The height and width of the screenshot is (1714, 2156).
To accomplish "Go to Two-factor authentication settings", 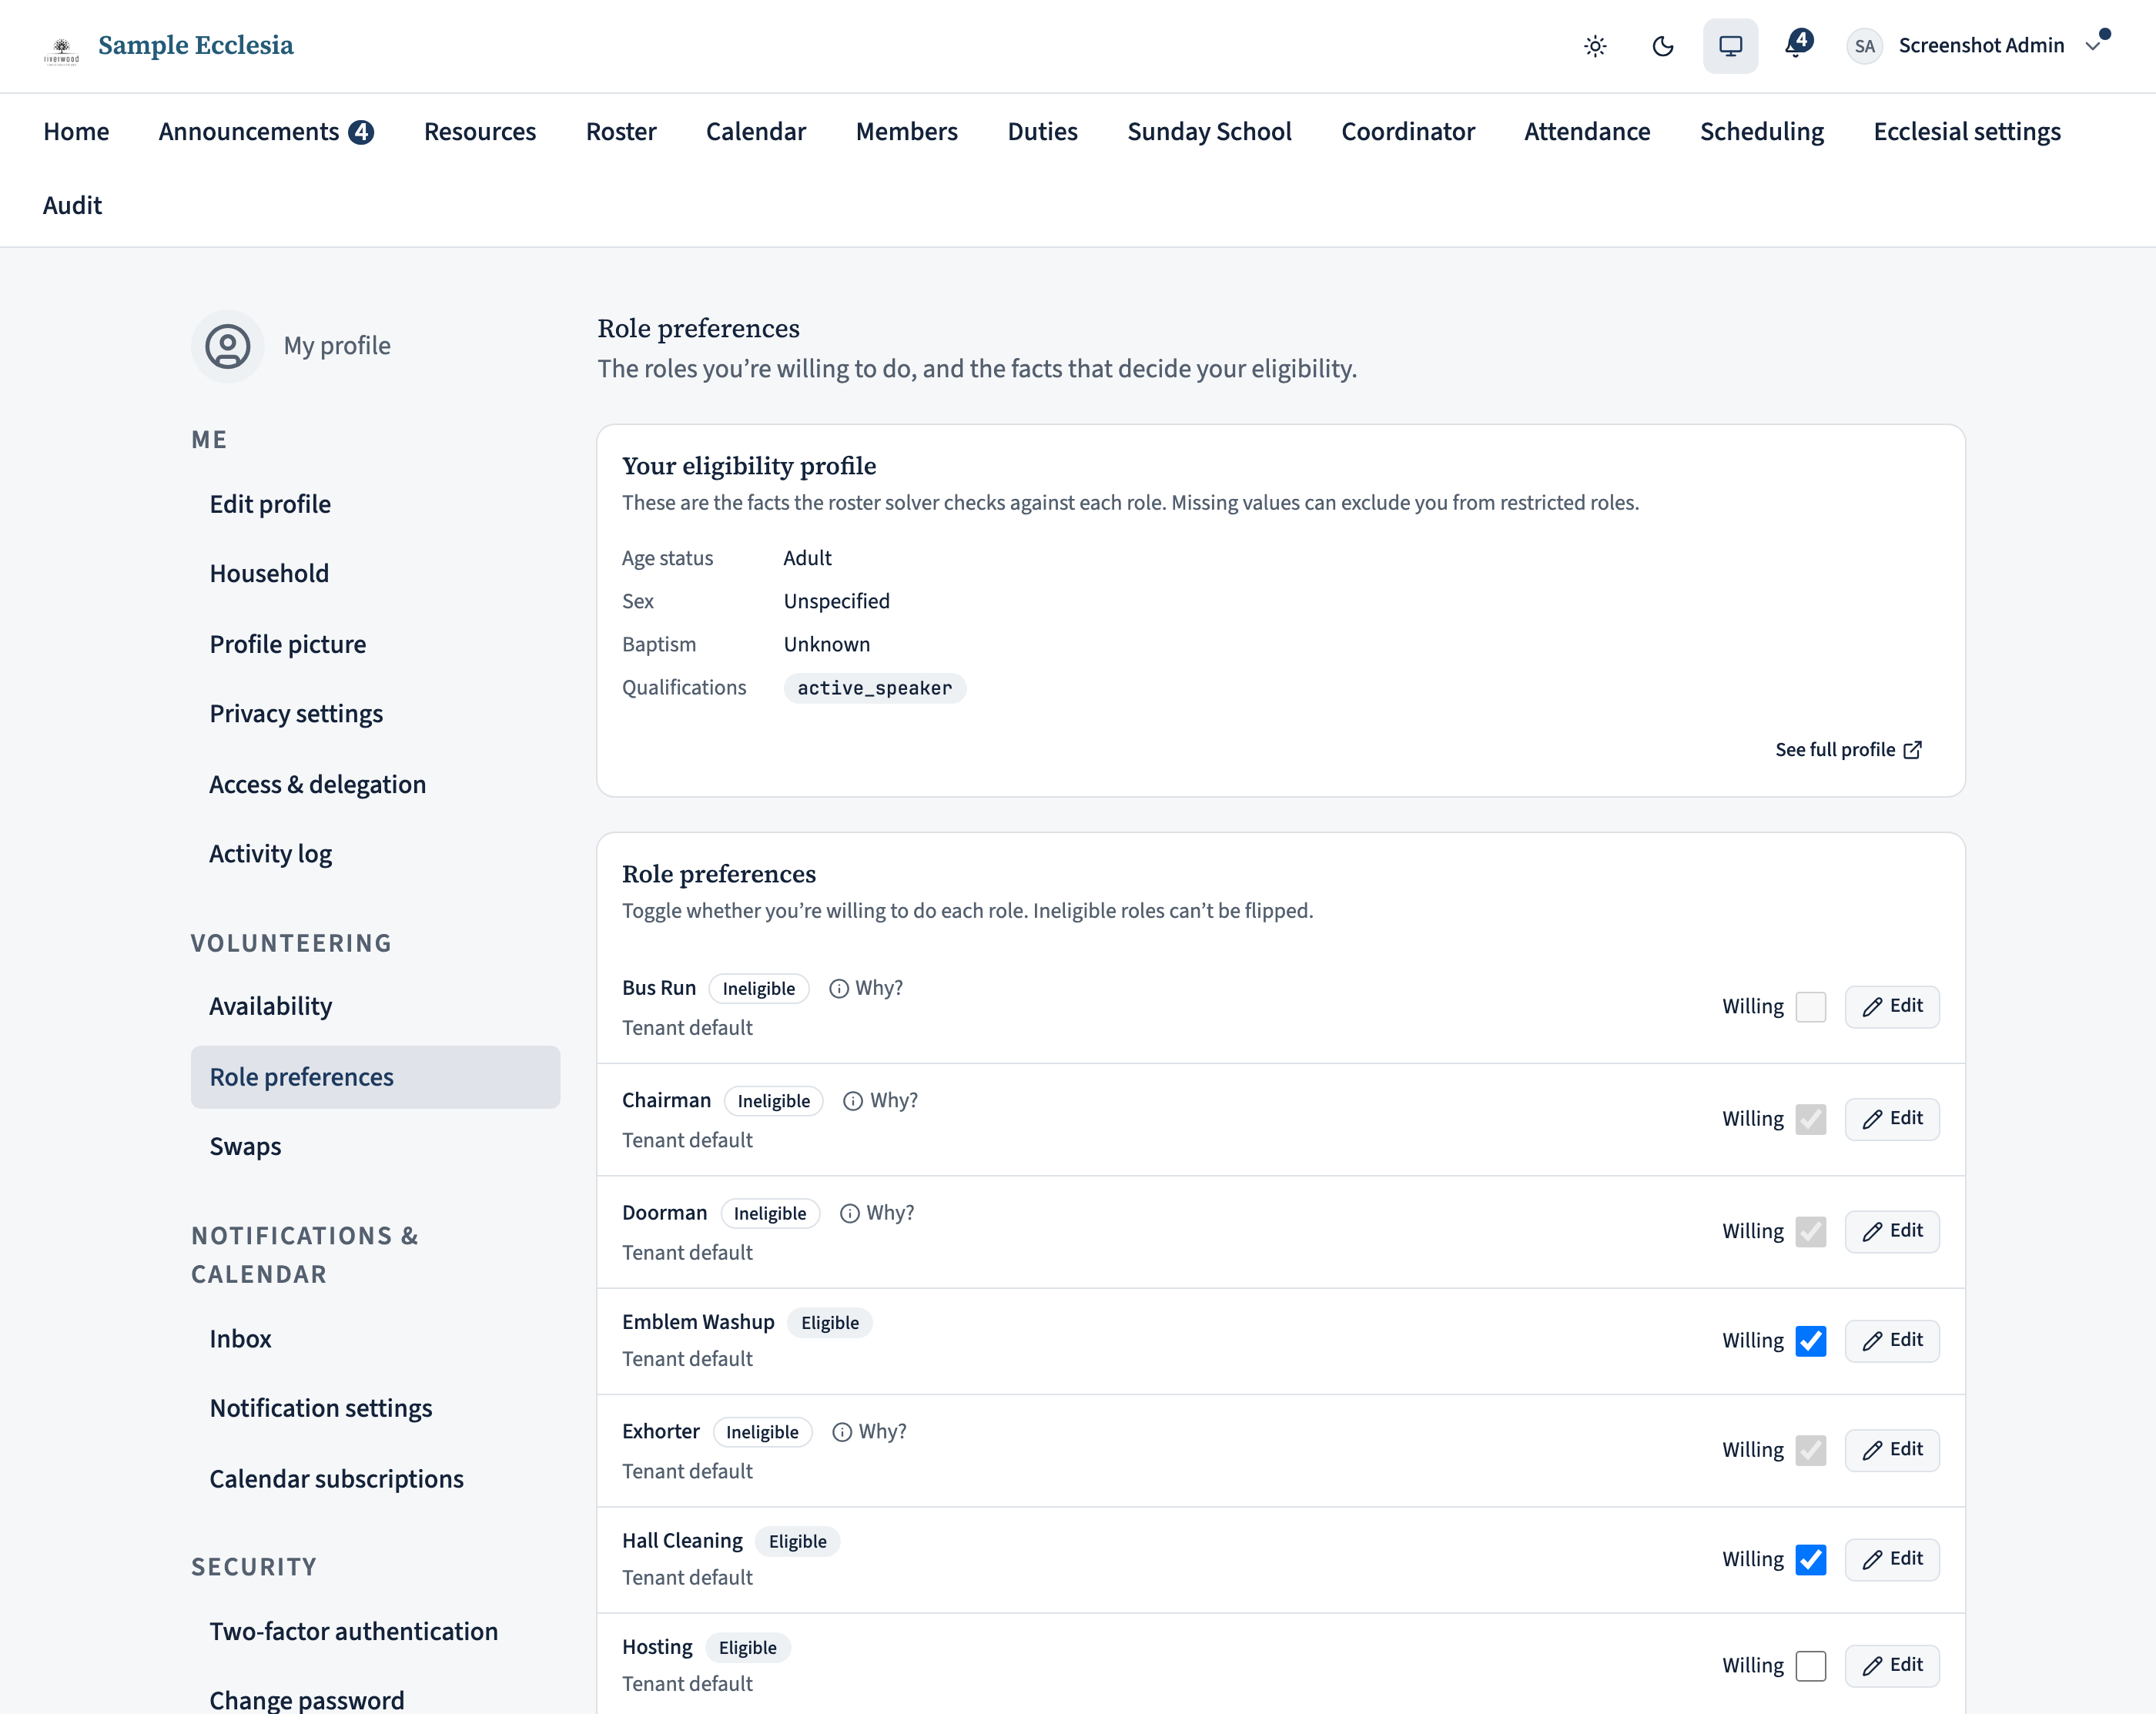I will pyautogui.click(x=375, y=1632).
